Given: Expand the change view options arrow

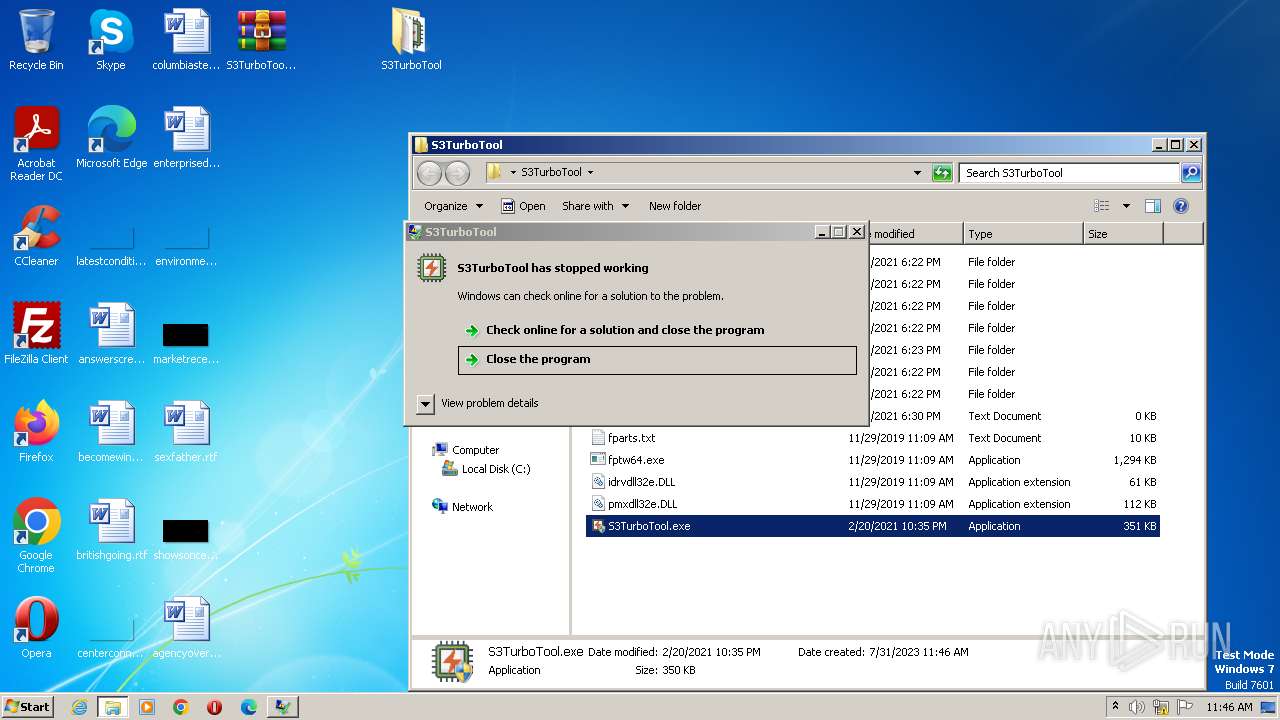Looking at the screenshot, I should (x=1126, y=206).
